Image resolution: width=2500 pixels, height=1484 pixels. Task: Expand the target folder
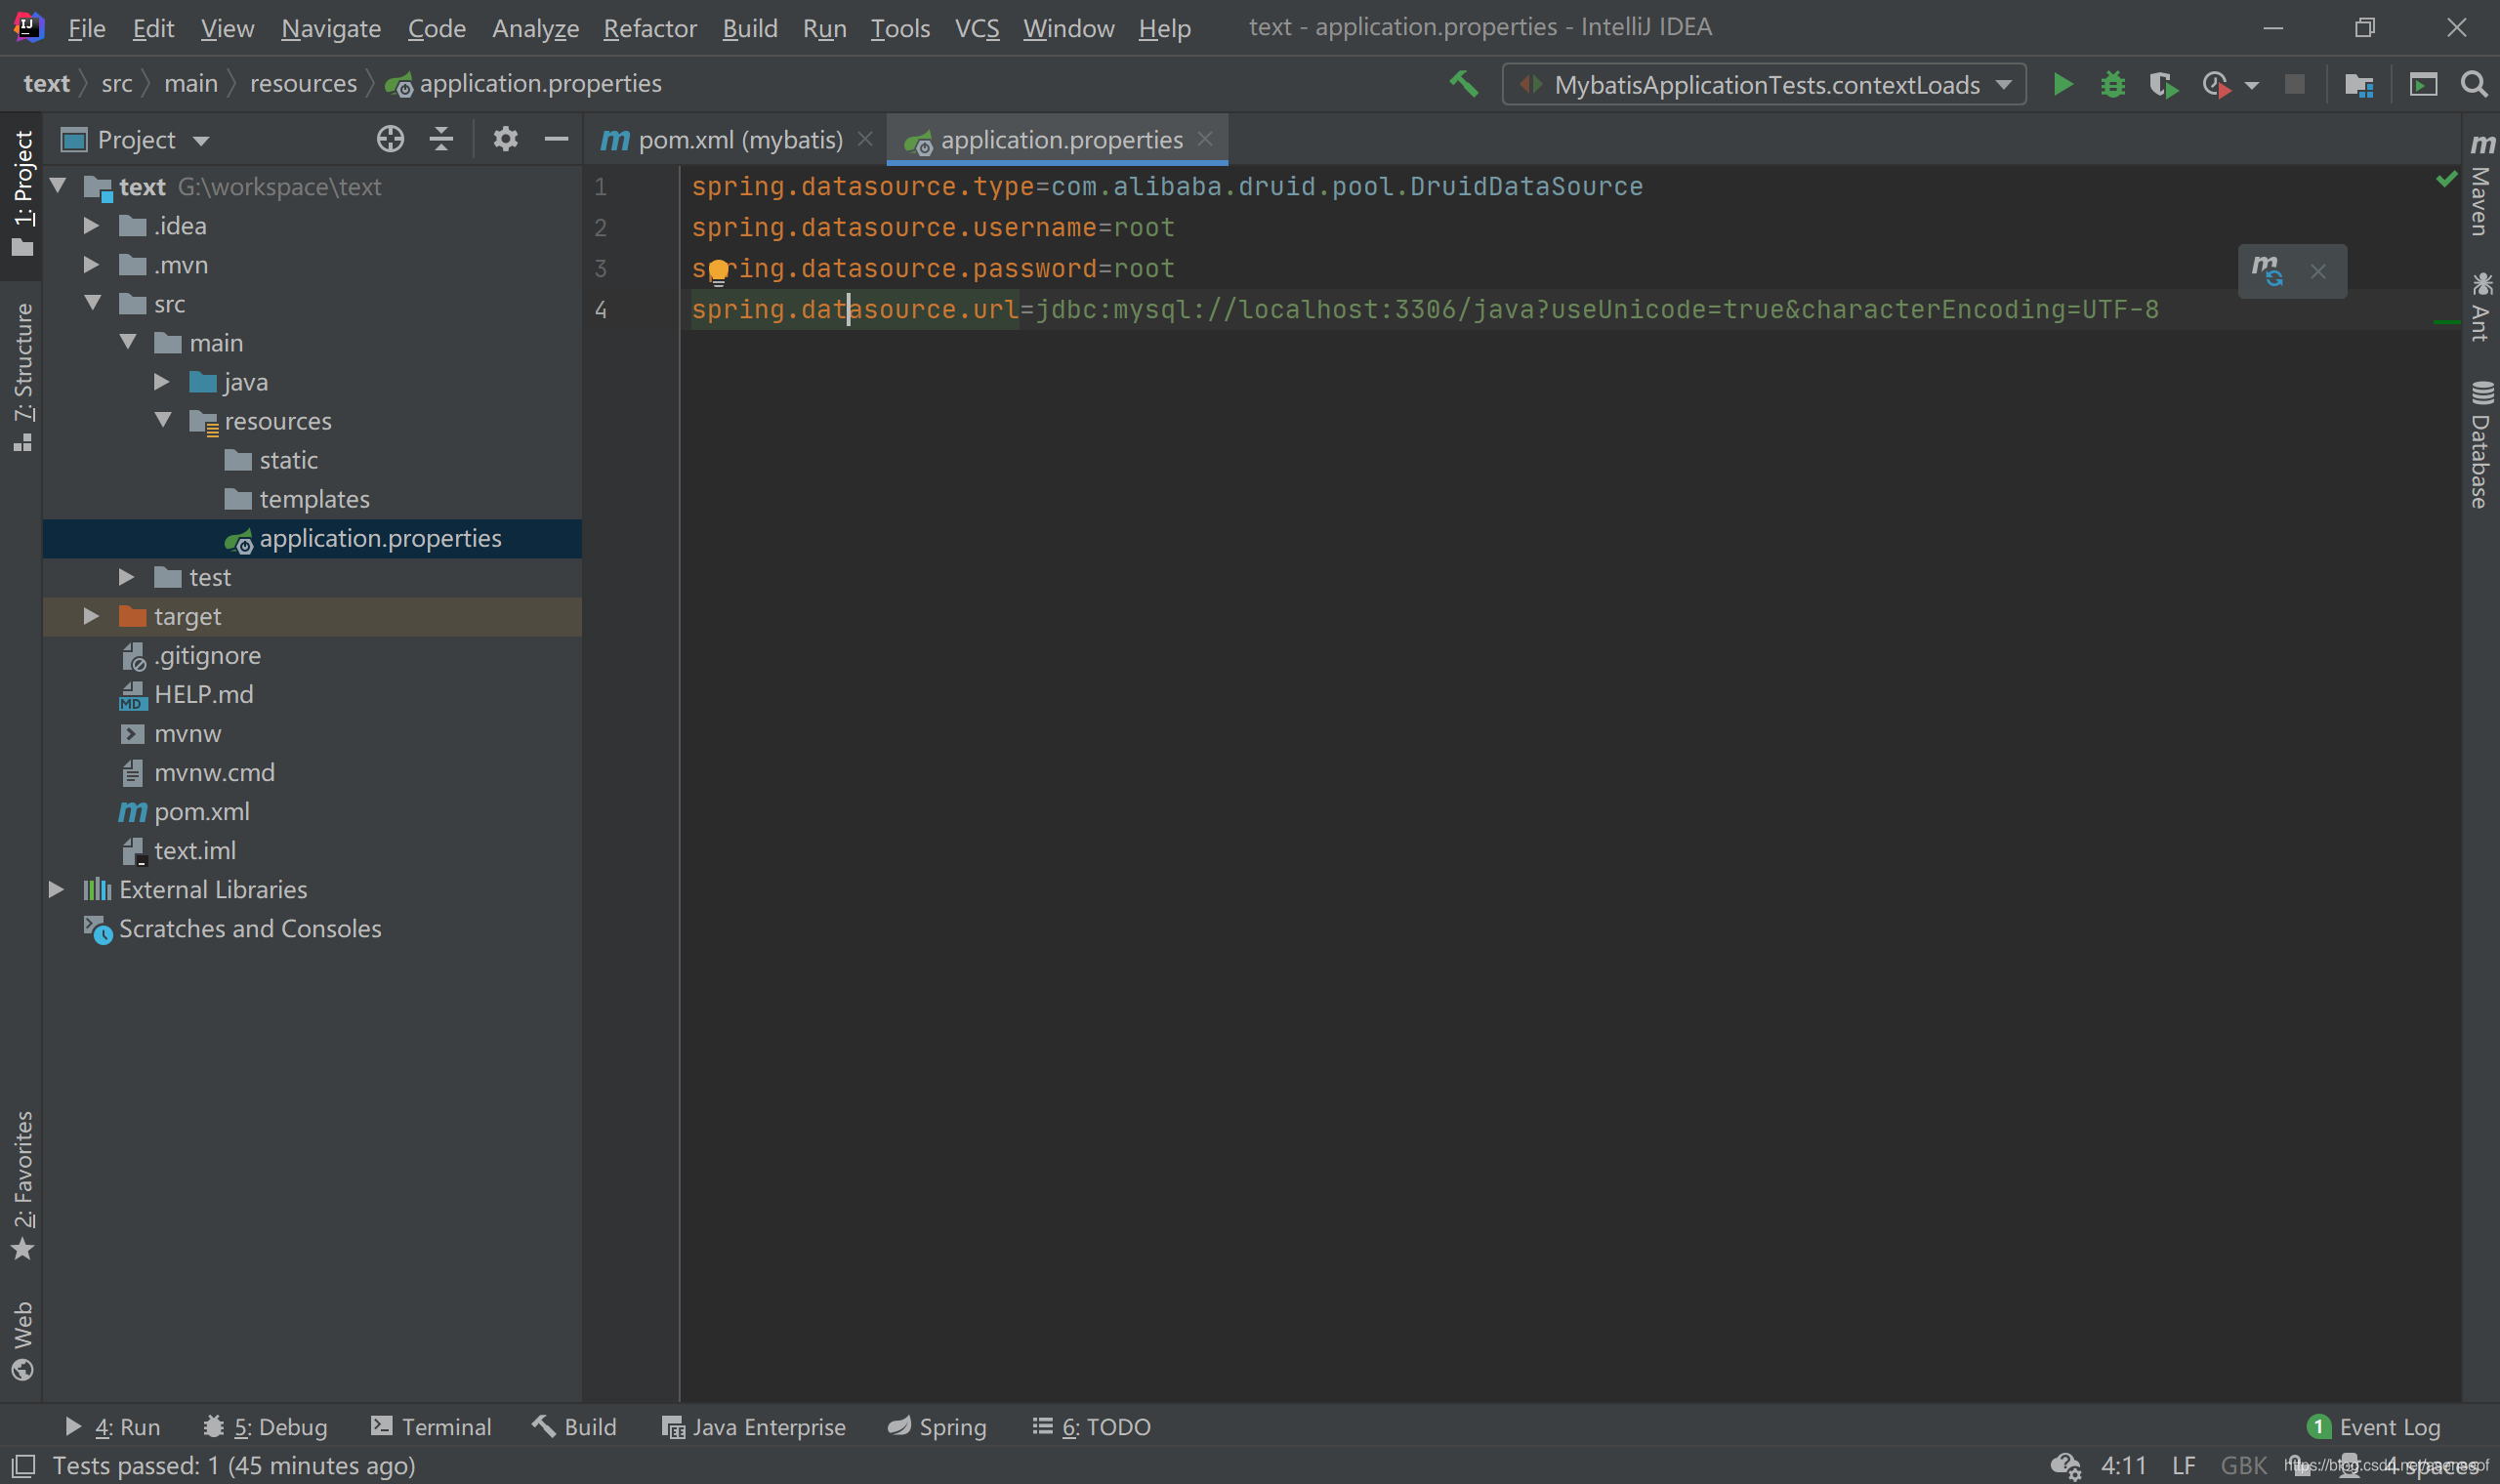[x=91, y=616]
